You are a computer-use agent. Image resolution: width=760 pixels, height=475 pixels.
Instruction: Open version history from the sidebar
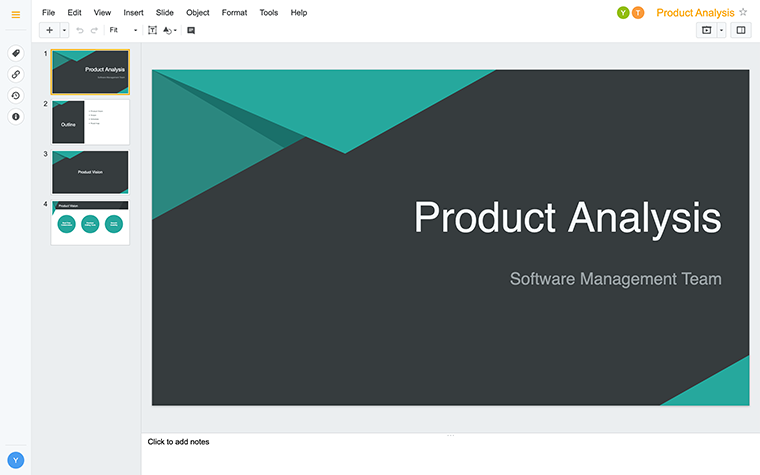pyautogui.click(x=15, y=95)
